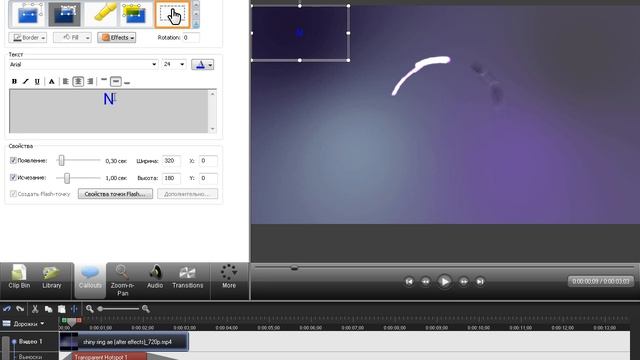The width and height of the screenshot is (640, 360).
Task: Step backward in preview
Action: [x=425, y=281]
